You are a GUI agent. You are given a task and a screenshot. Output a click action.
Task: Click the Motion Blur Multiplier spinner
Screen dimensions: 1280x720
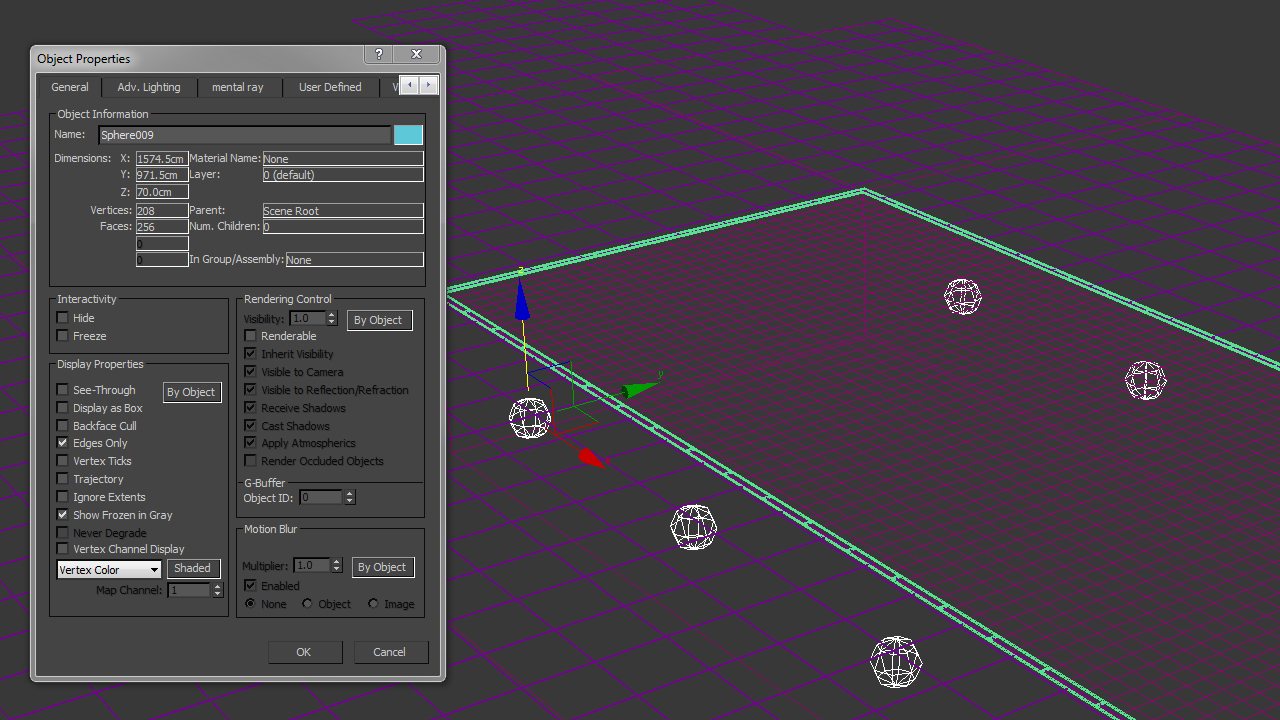click(337, 566)
